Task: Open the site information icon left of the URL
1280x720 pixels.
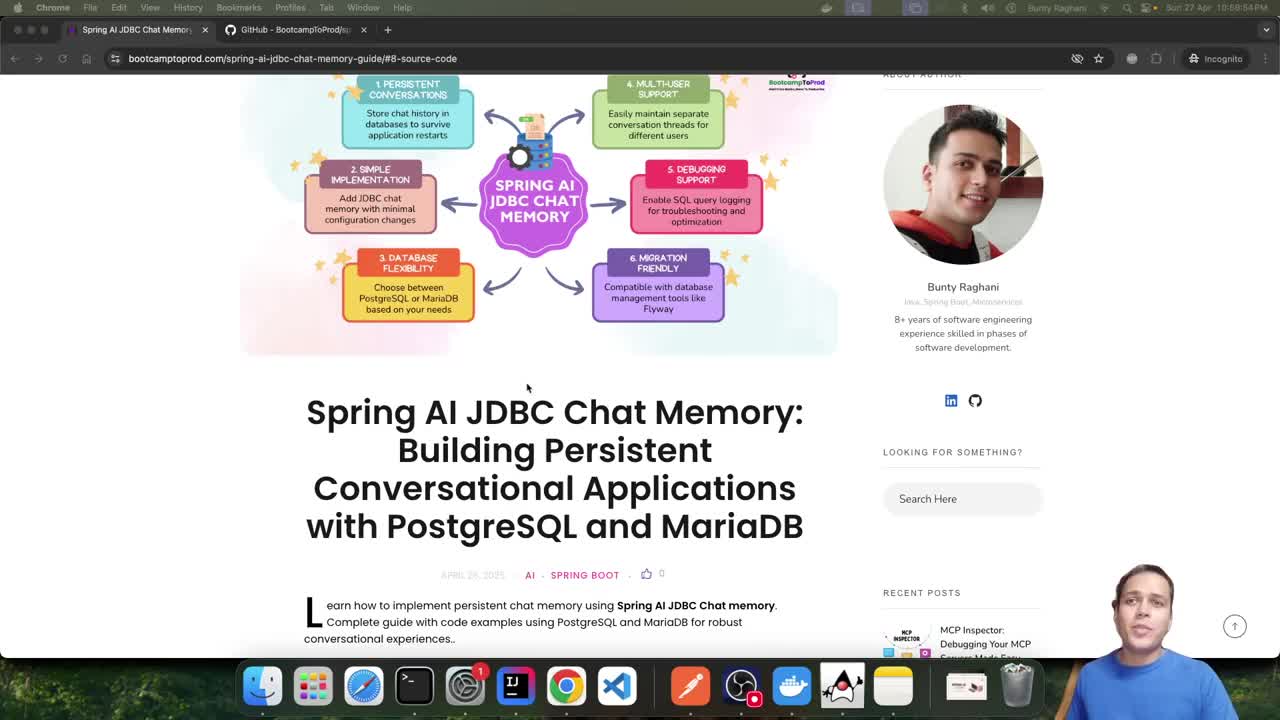Action: pos(115,59)
